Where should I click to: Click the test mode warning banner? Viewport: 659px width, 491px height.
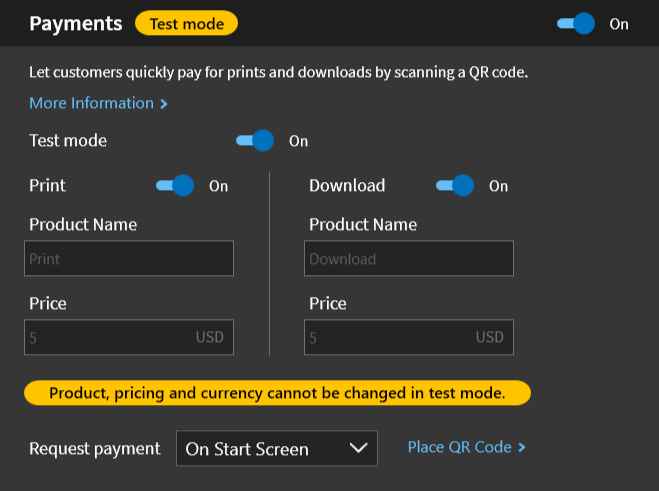(x=277, y=393)
